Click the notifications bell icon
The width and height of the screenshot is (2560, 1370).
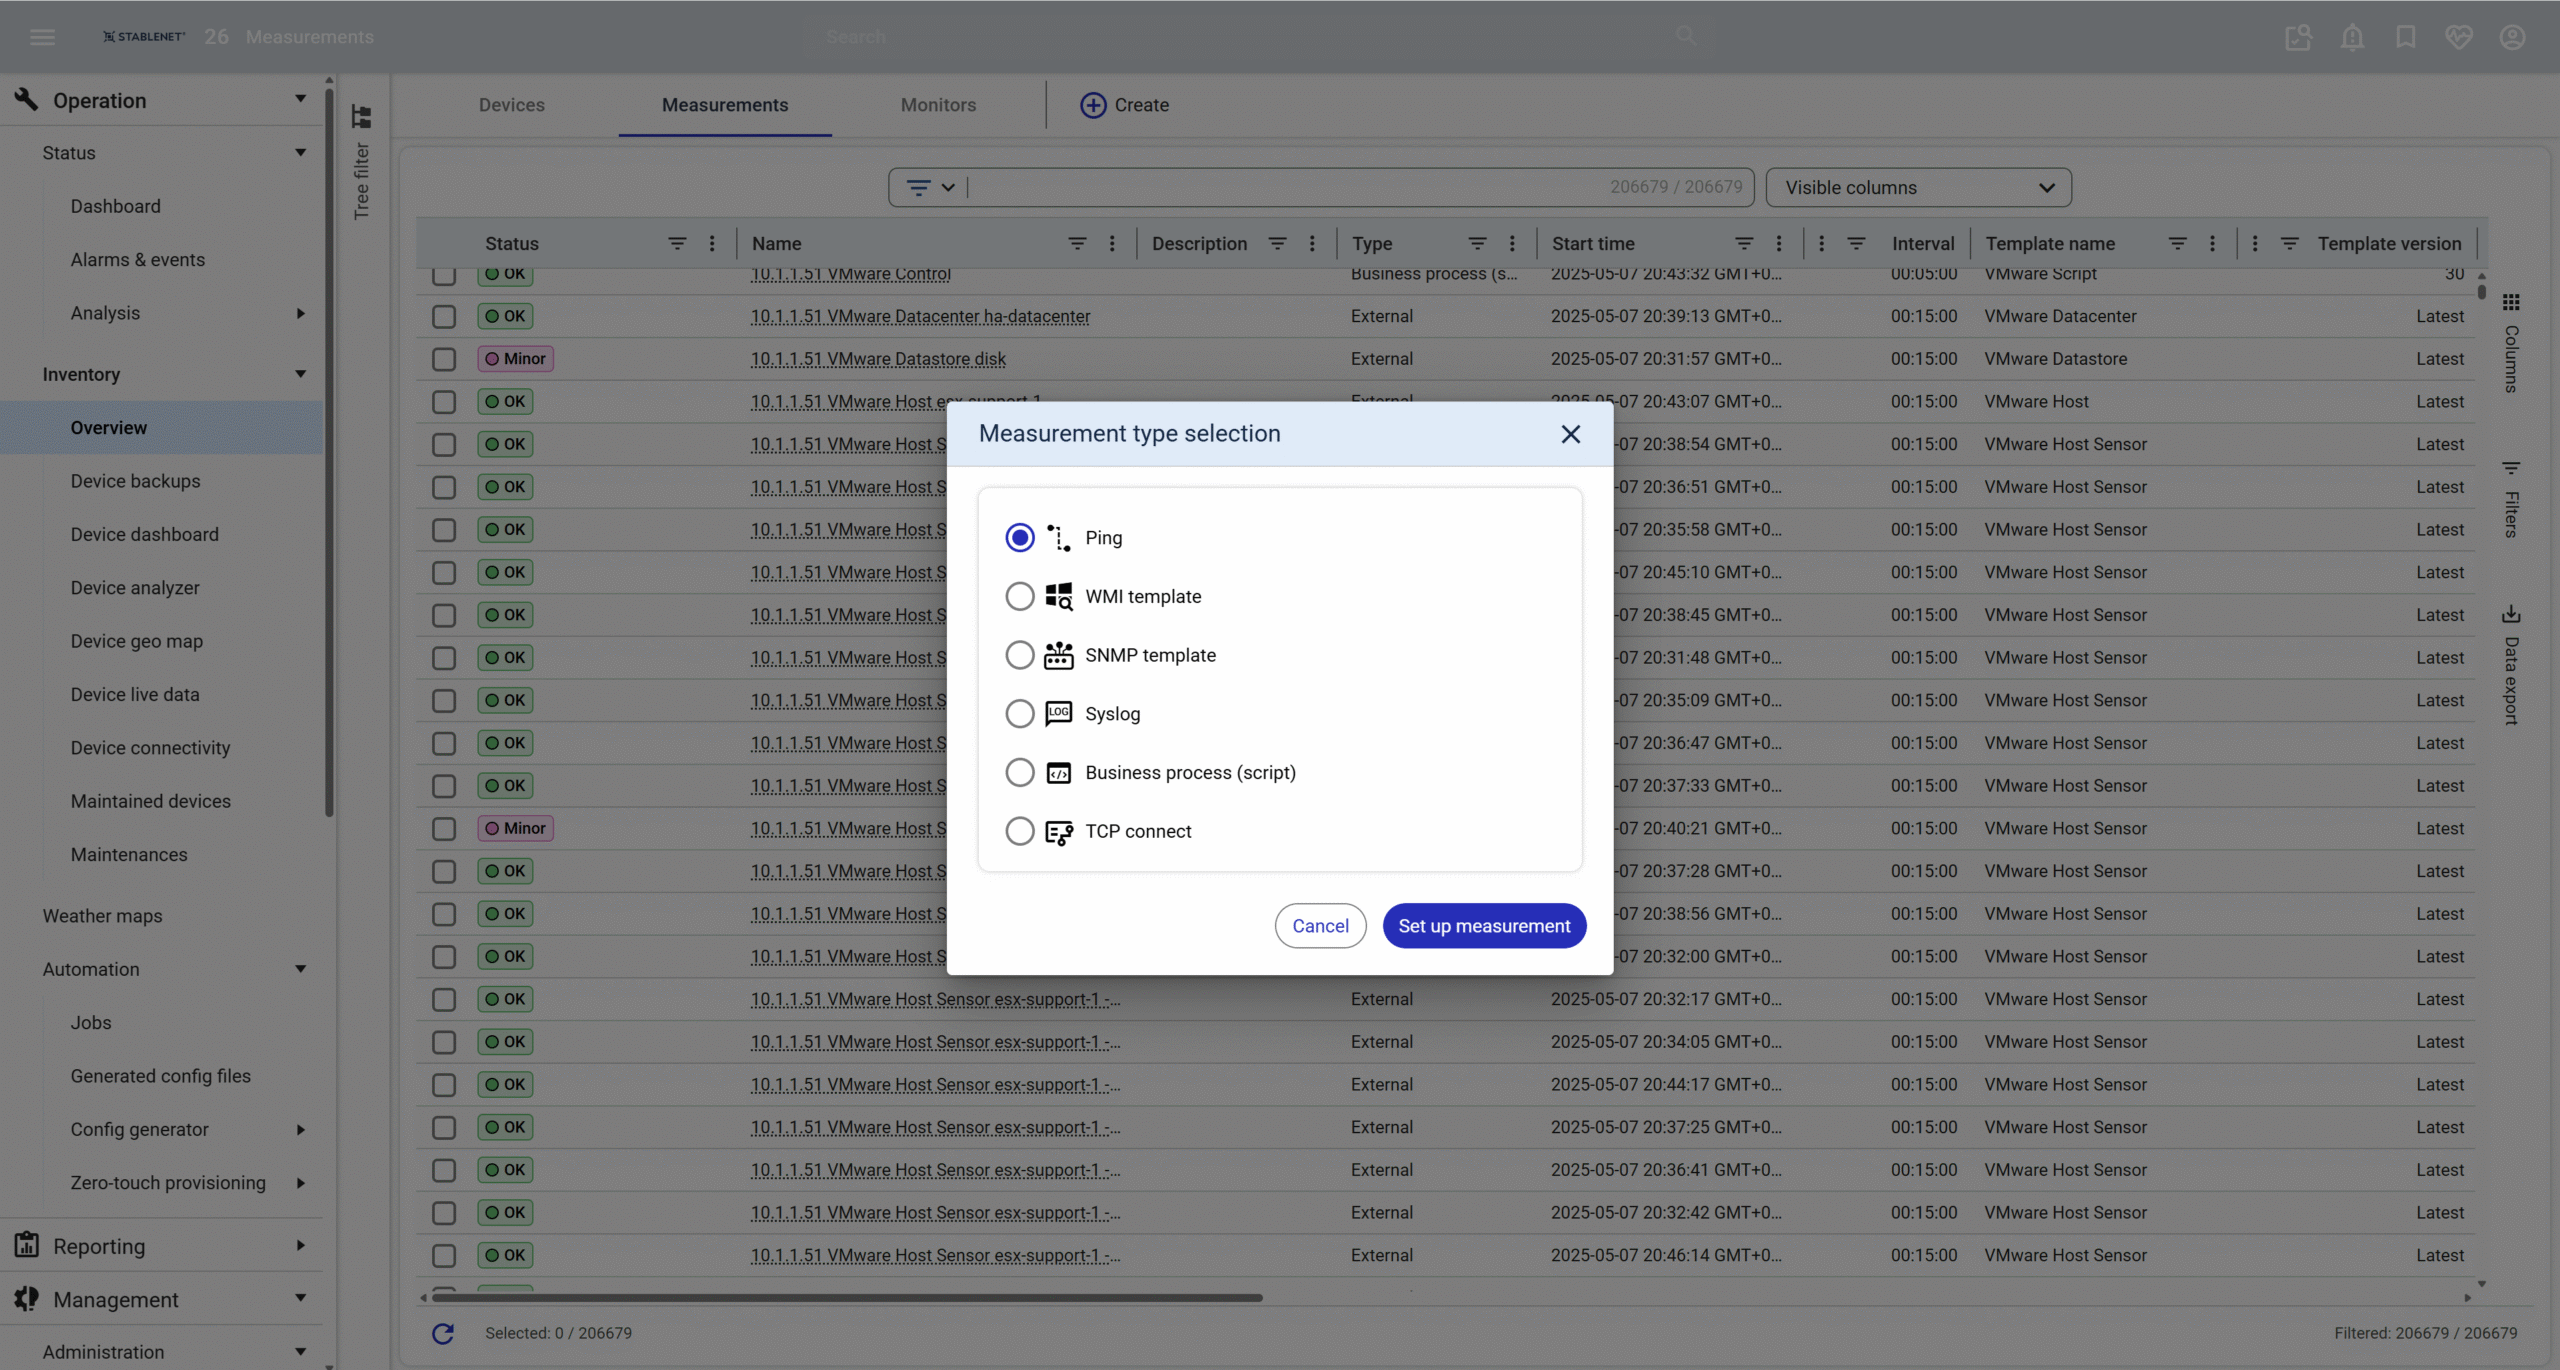coord(2352,37)
